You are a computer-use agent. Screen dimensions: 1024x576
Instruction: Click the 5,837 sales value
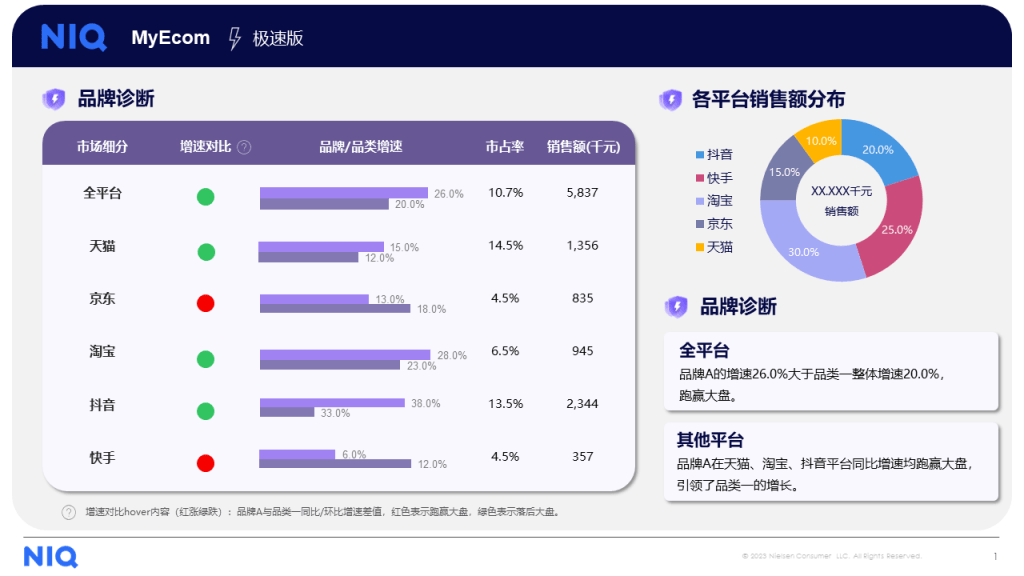tap(583, 193)
